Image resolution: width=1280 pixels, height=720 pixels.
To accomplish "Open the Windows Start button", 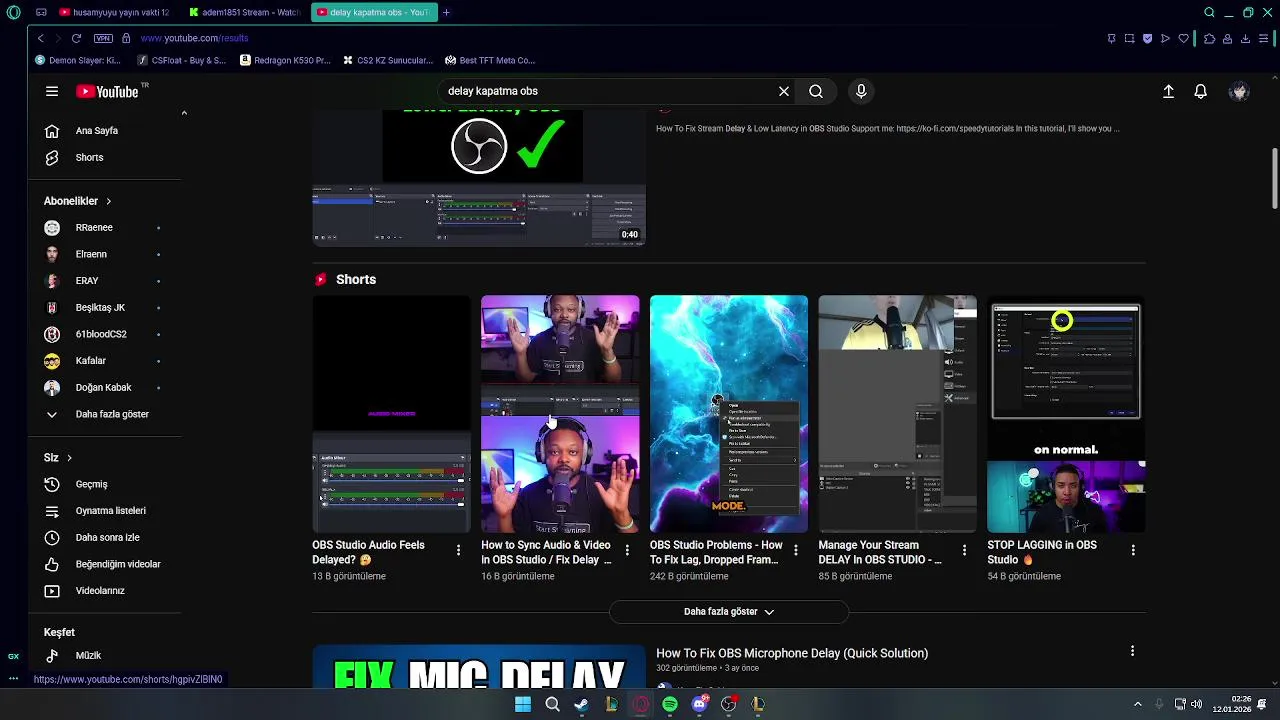I will [523, 704].
